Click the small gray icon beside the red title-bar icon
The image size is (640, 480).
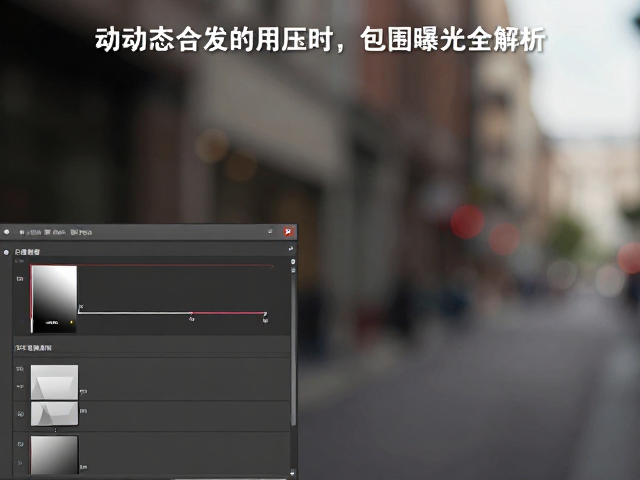click(270, 231)
